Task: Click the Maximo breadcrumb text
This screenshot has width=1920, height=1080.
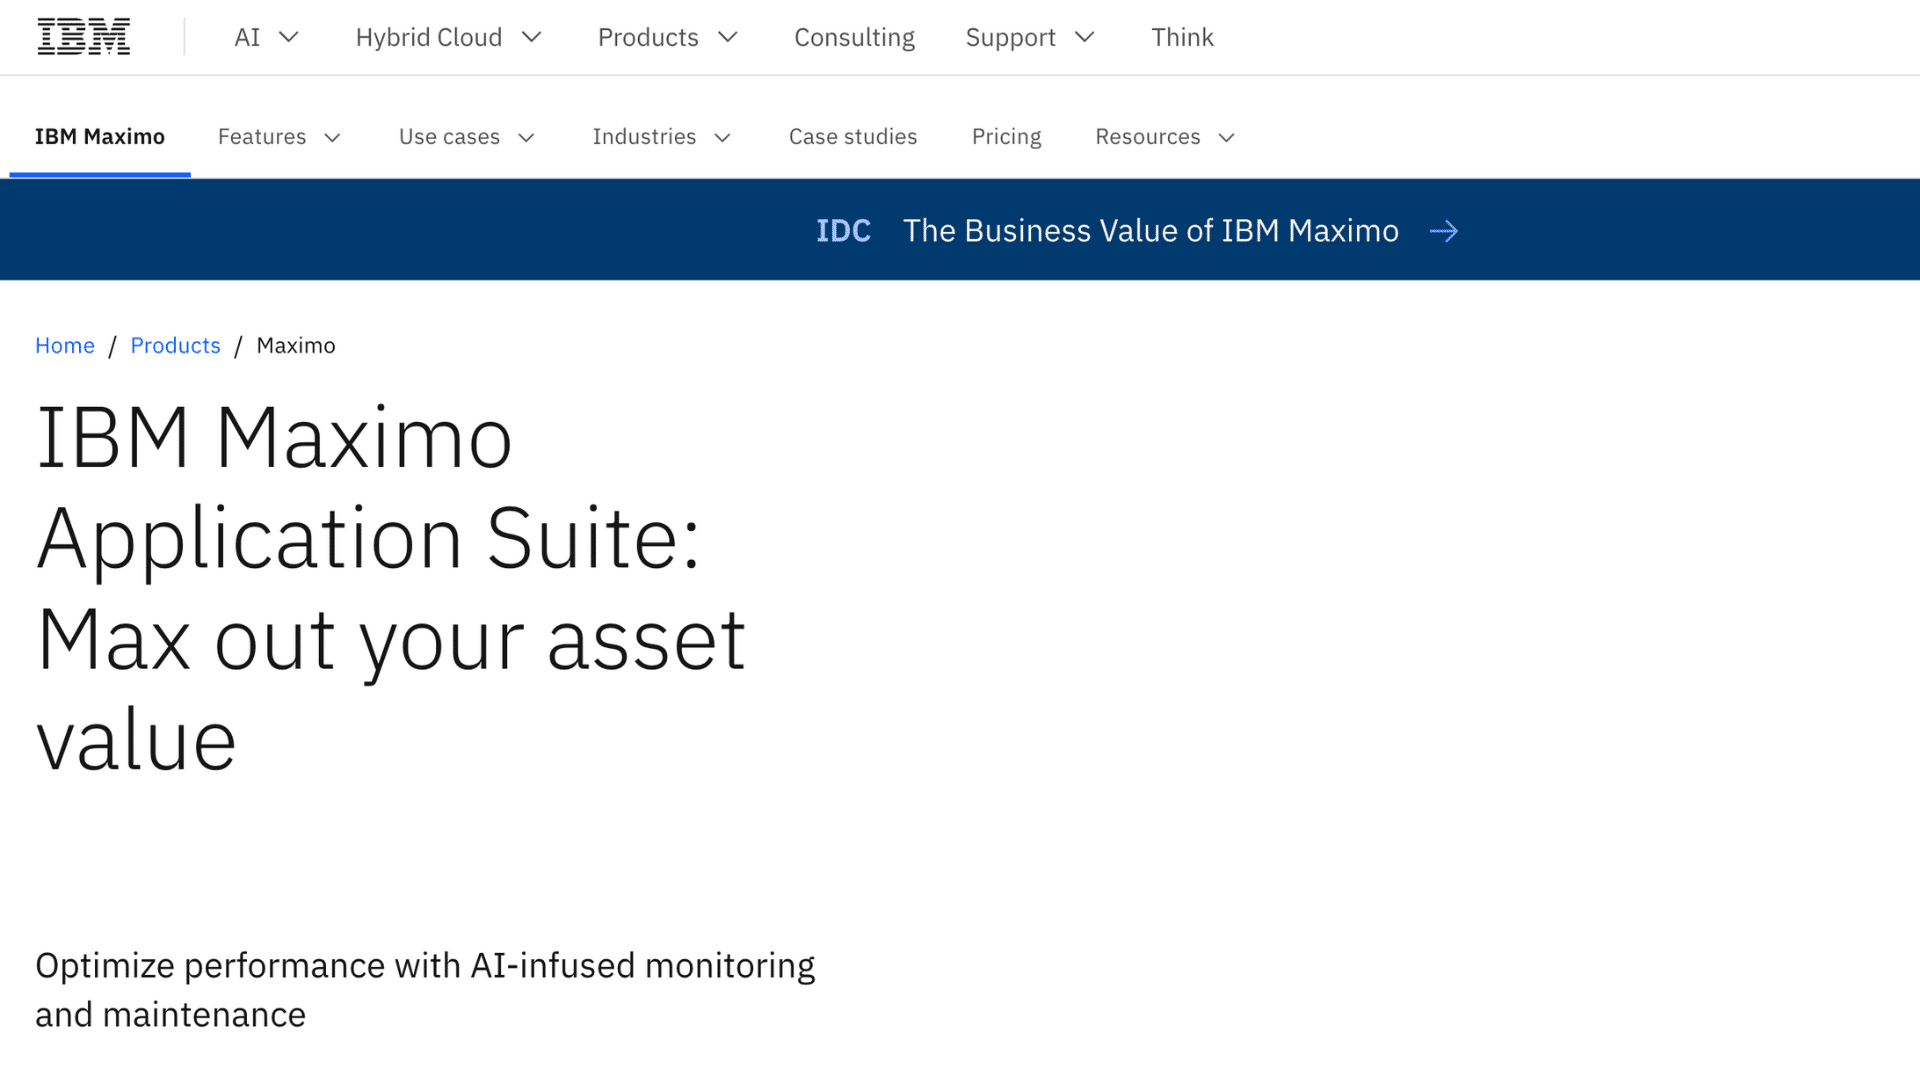Action: coord(295,345)
